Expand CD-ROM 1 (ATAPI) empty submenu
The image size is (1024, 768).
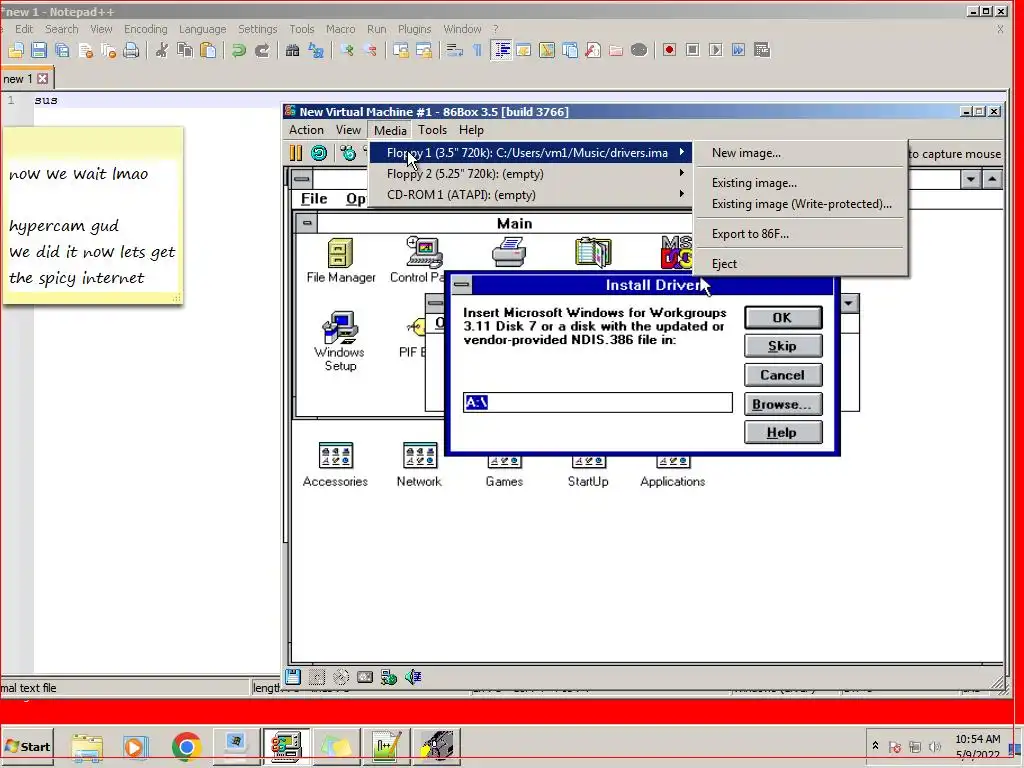(x=530, y=195)
